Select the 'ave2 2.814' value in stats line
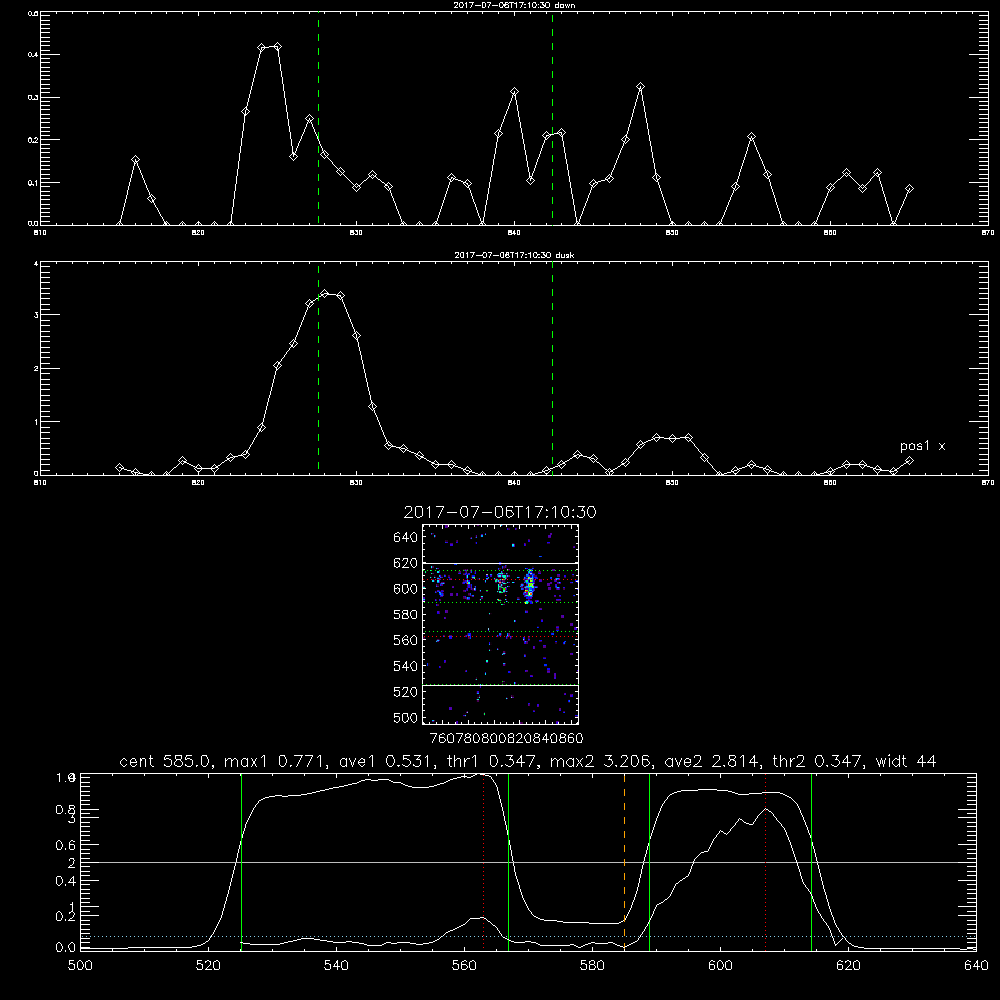 (x=712, y=761)
